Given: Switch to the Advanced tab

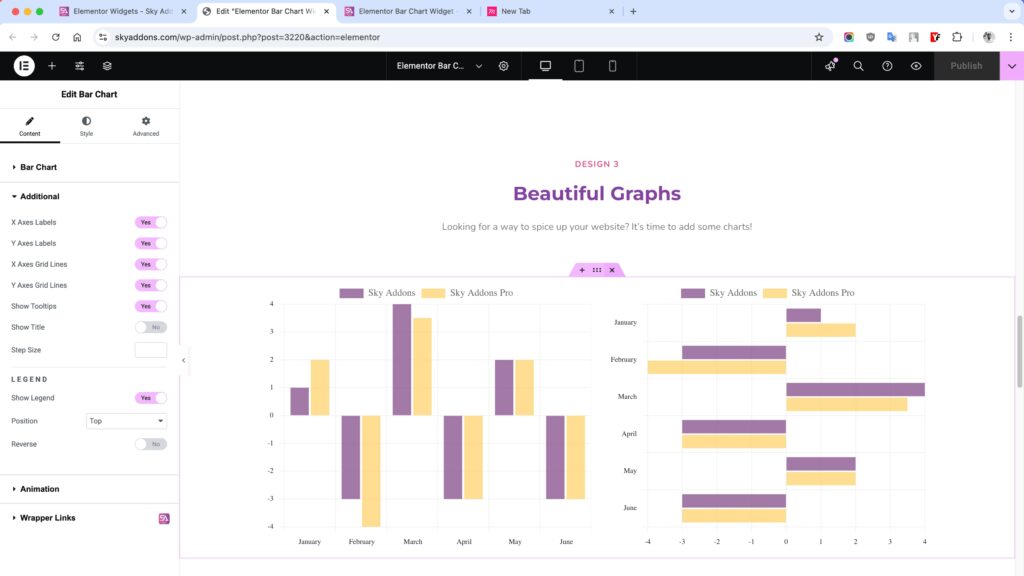Looking at the screenshot, I should click(x=146, y=126).
